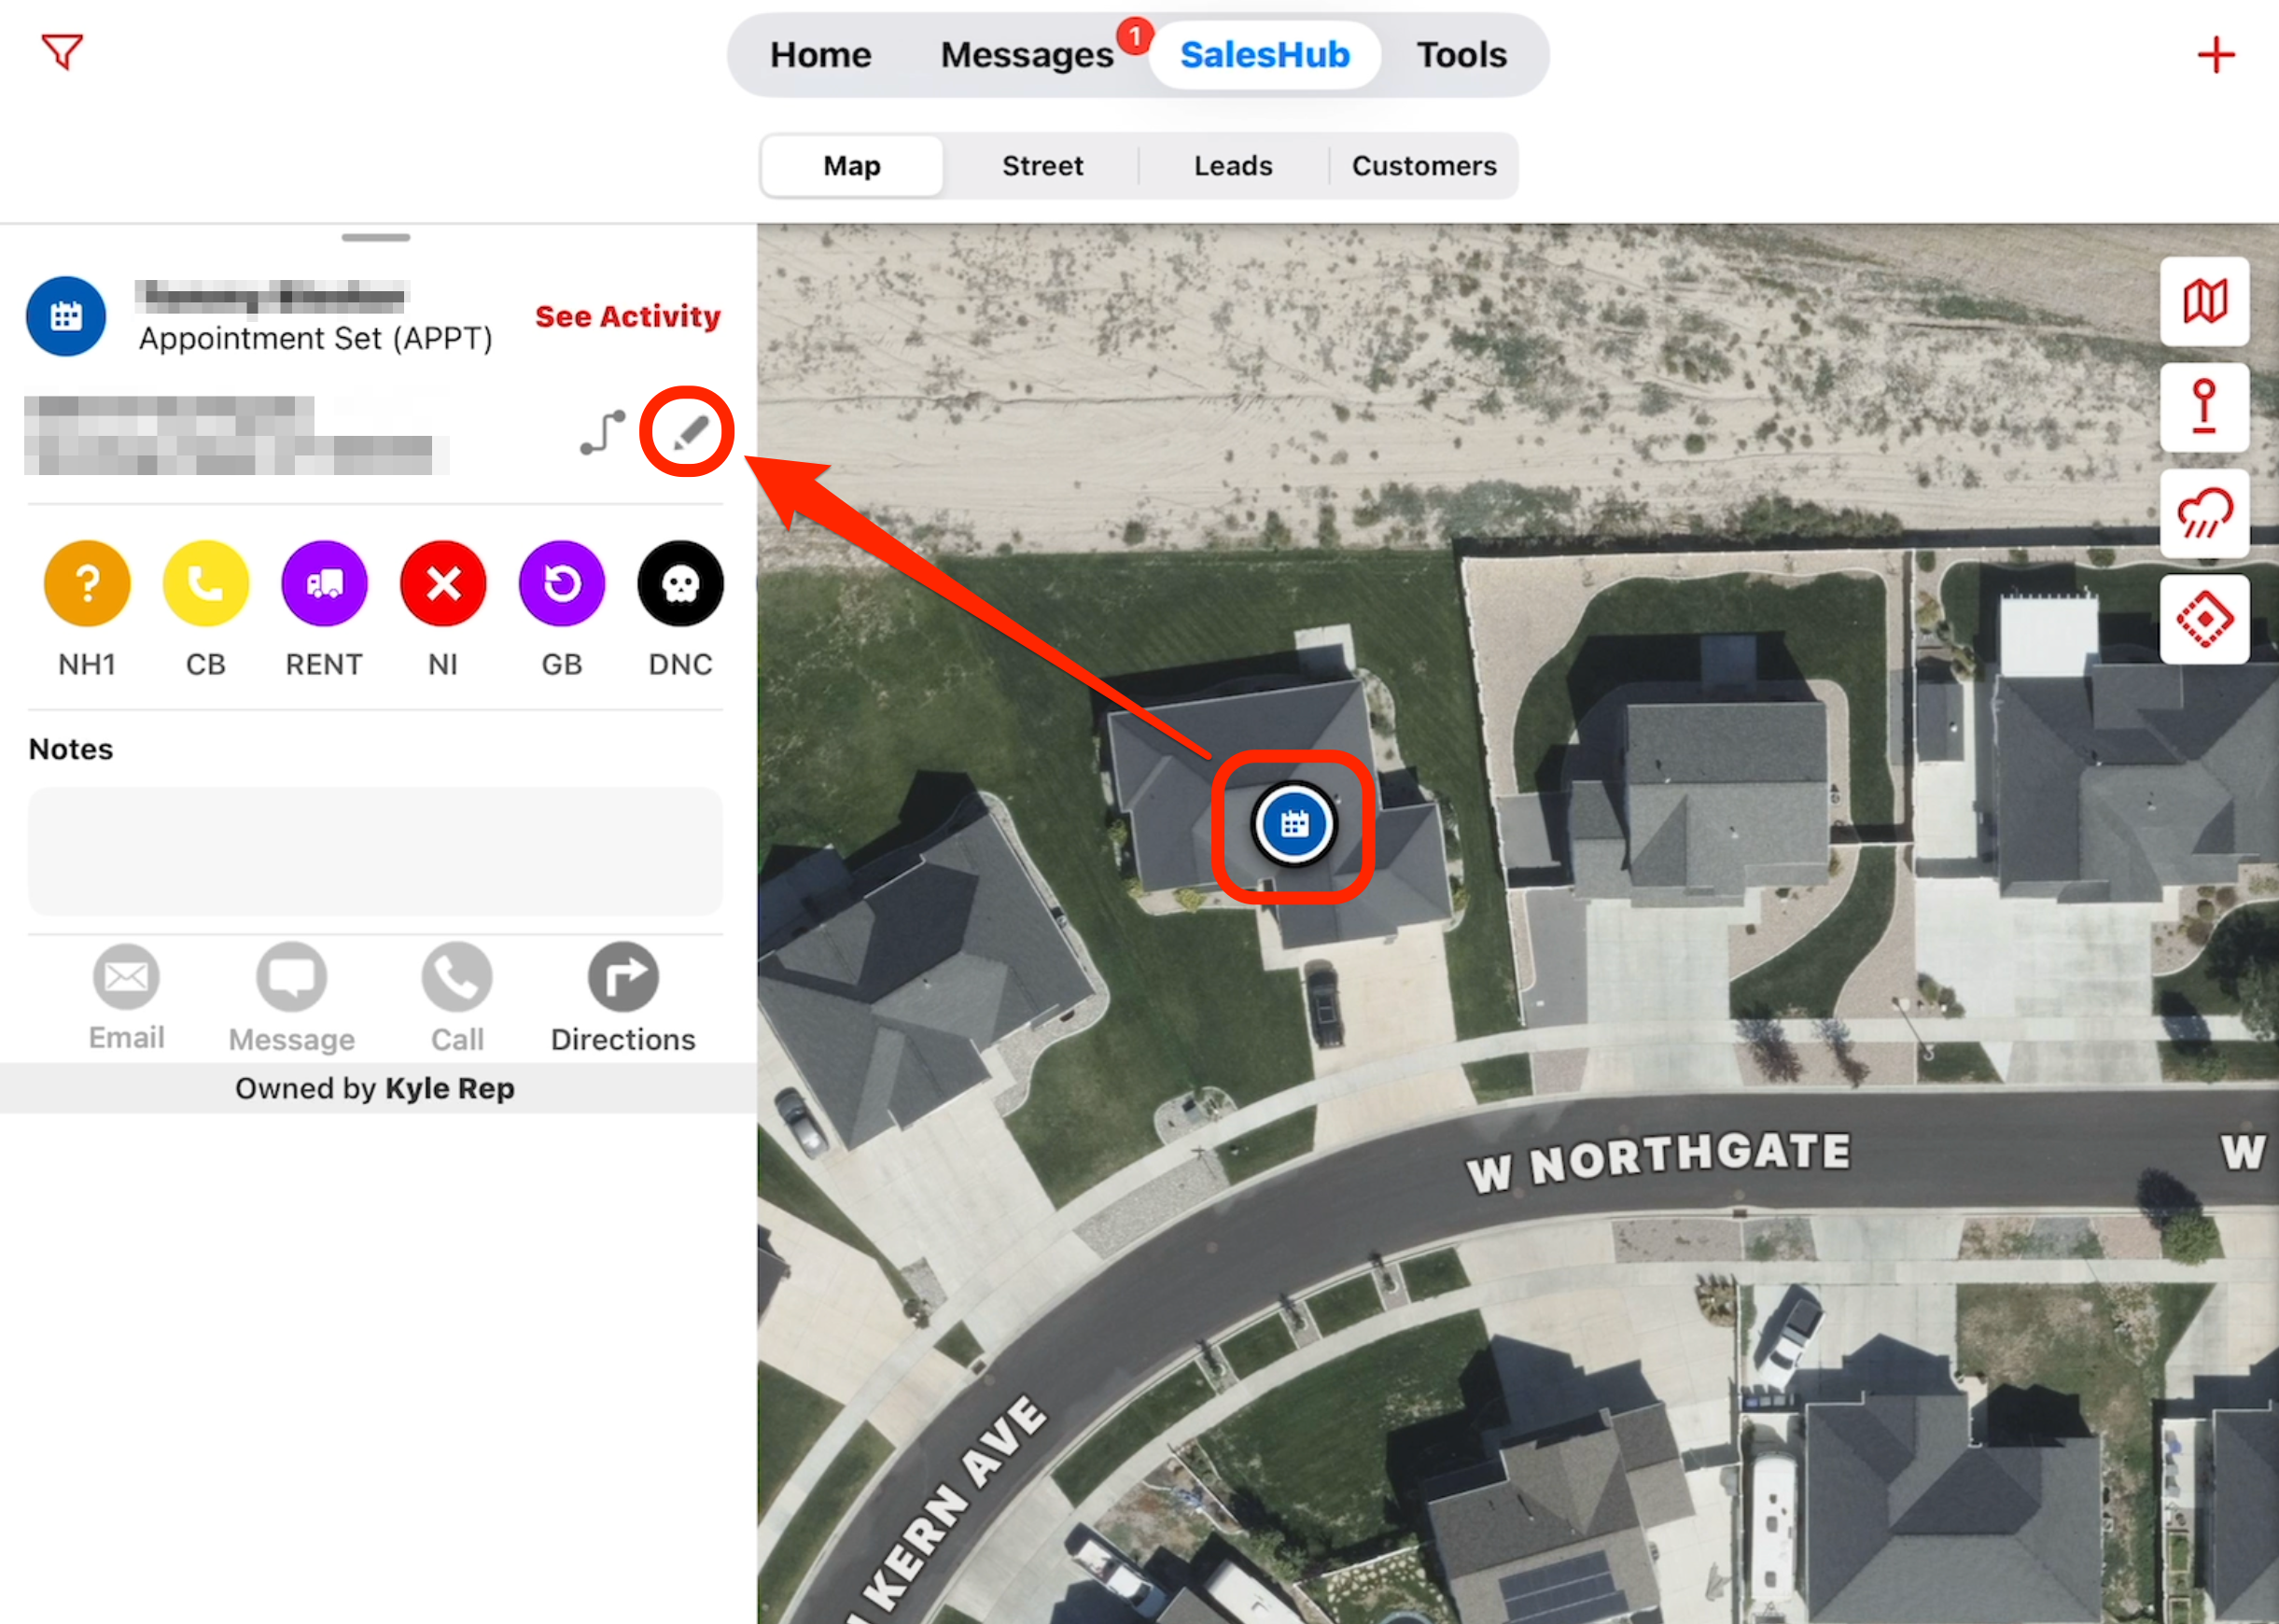Mark lead as NH1 status

(87, 584)
